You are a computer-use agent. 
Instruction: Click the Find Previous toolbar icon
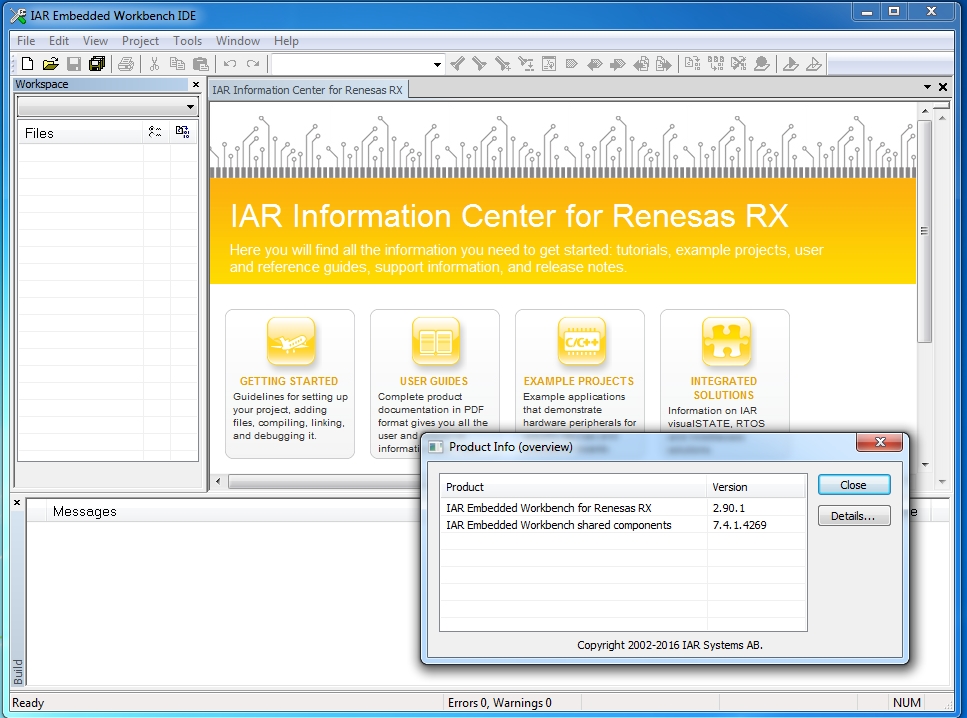(x=457, y=64)
